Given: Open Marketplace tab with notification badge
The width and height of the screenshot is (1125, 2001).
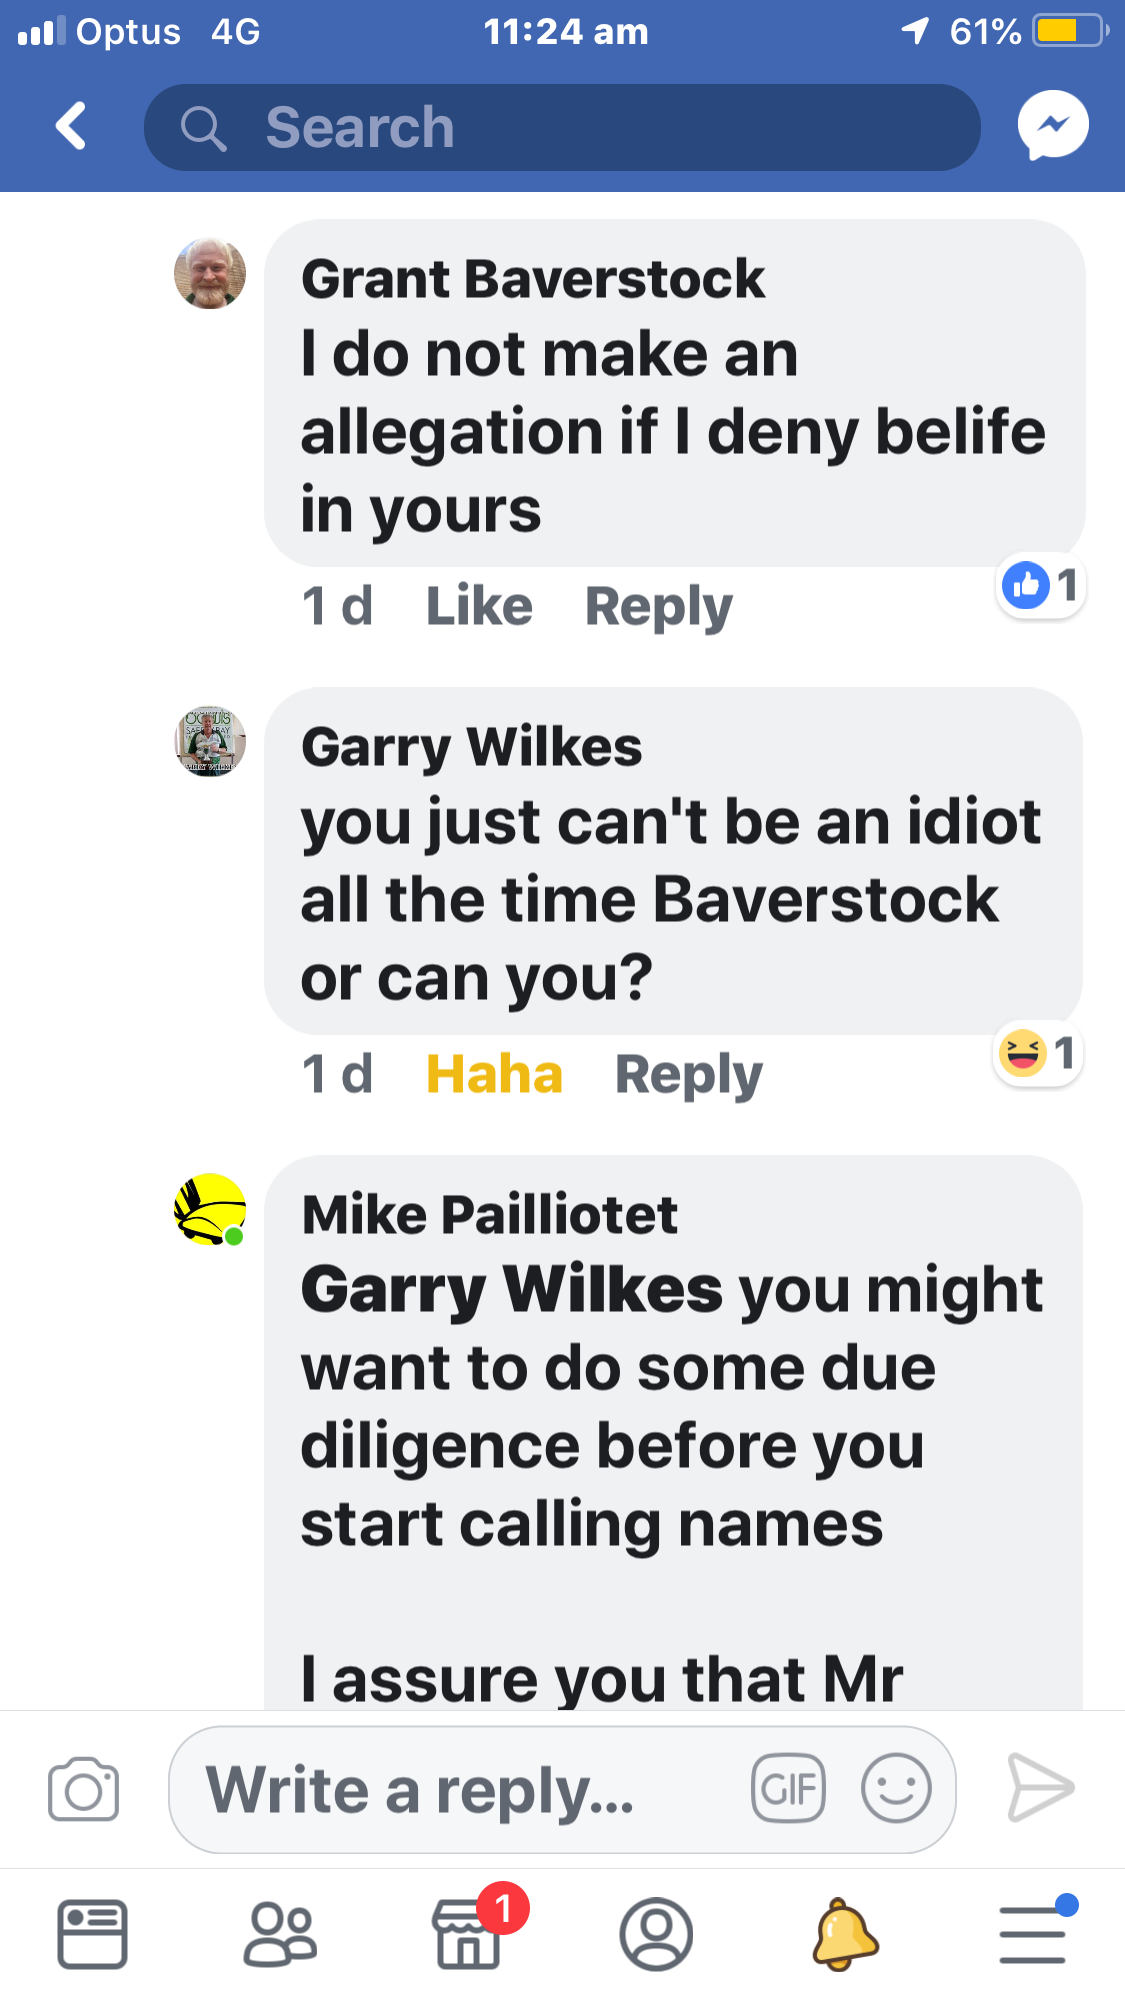Looking at the screenshot, I should coord(468,1933).
